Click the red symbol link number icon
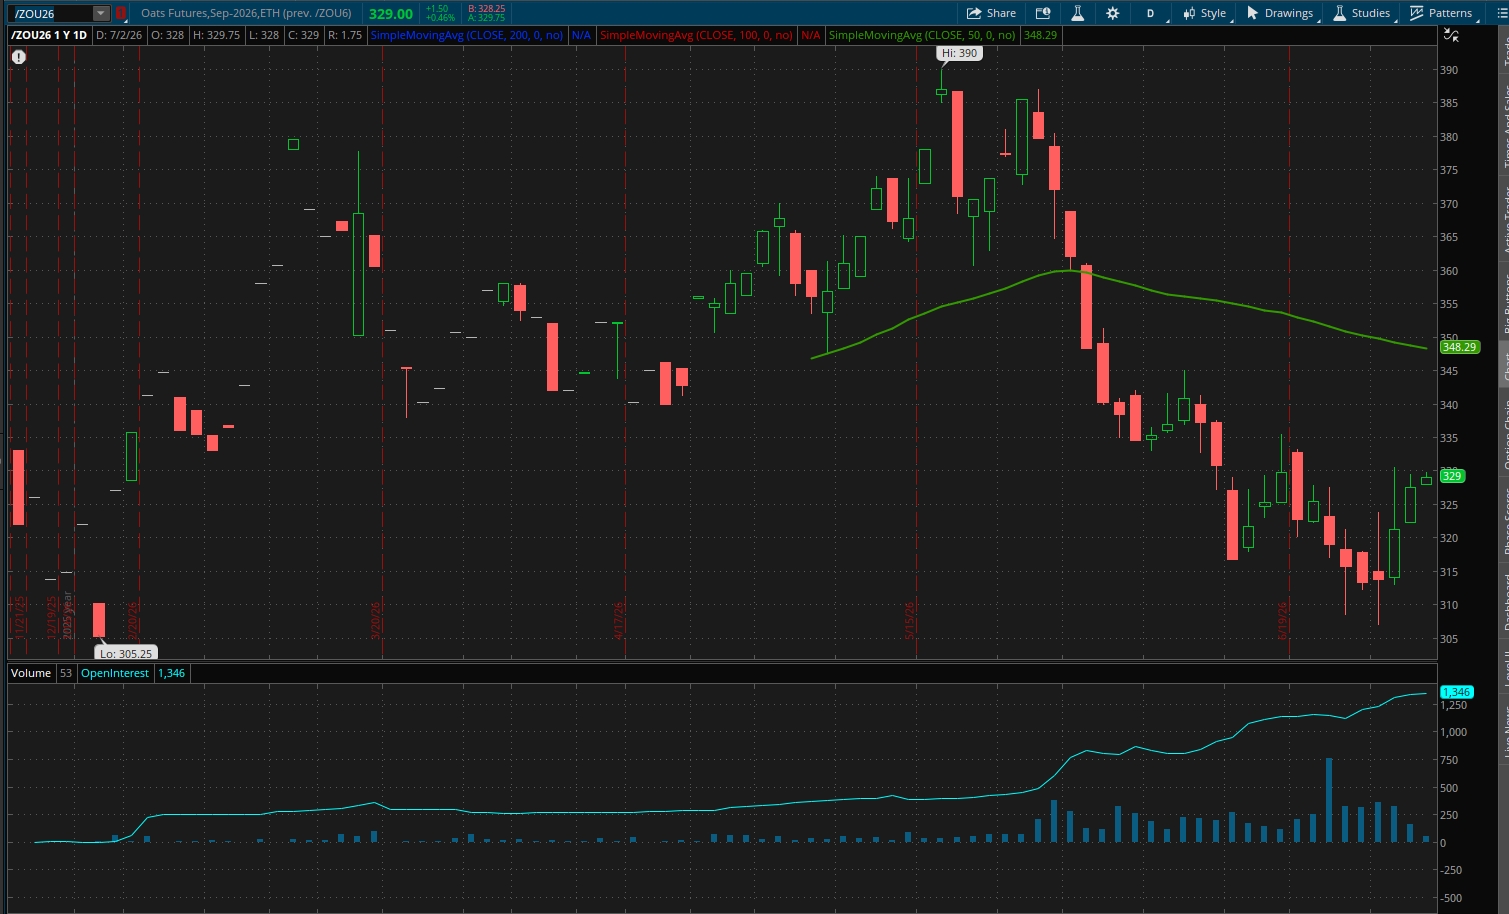1509x914 pixels. point(120,13)
